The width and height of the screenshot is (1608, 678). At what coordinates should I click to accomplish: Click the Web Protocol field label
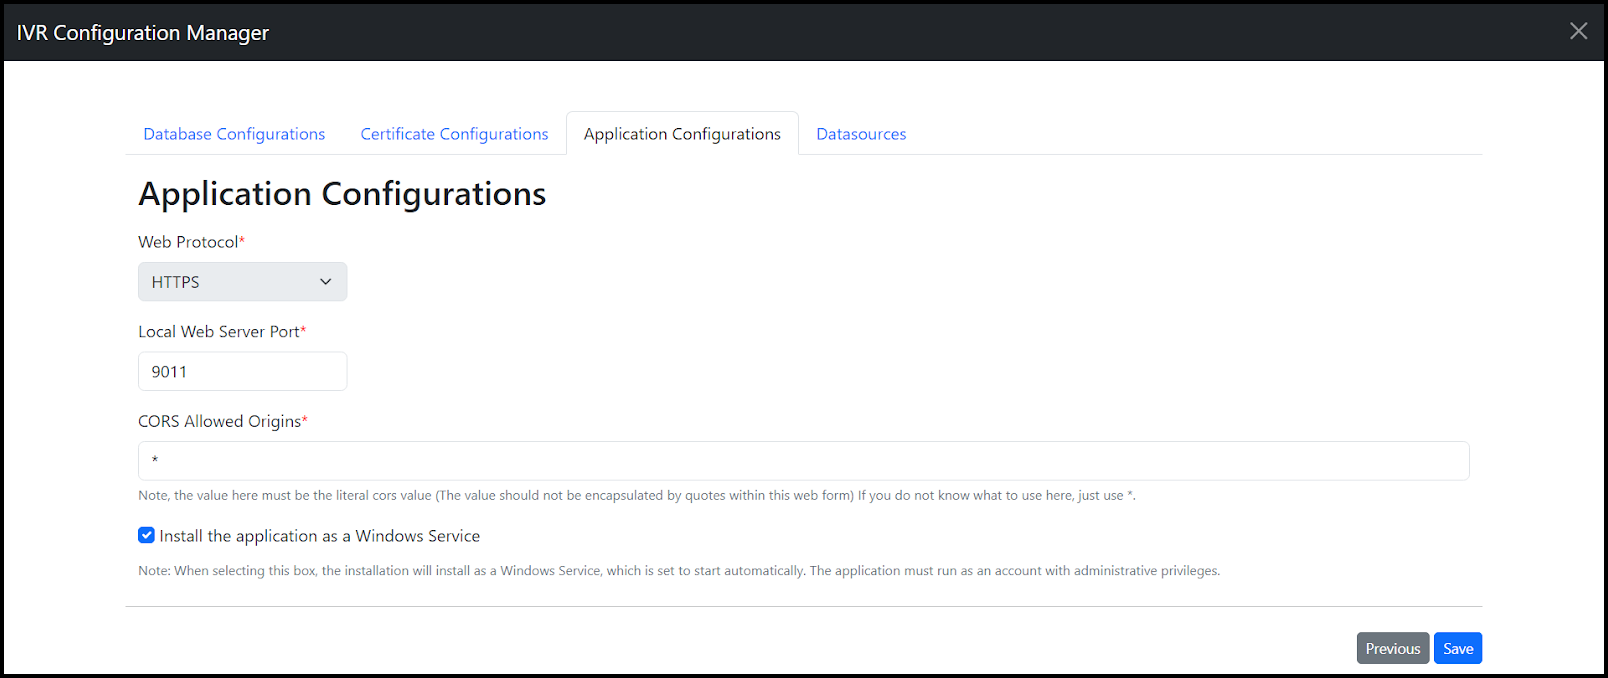[188, 242]
